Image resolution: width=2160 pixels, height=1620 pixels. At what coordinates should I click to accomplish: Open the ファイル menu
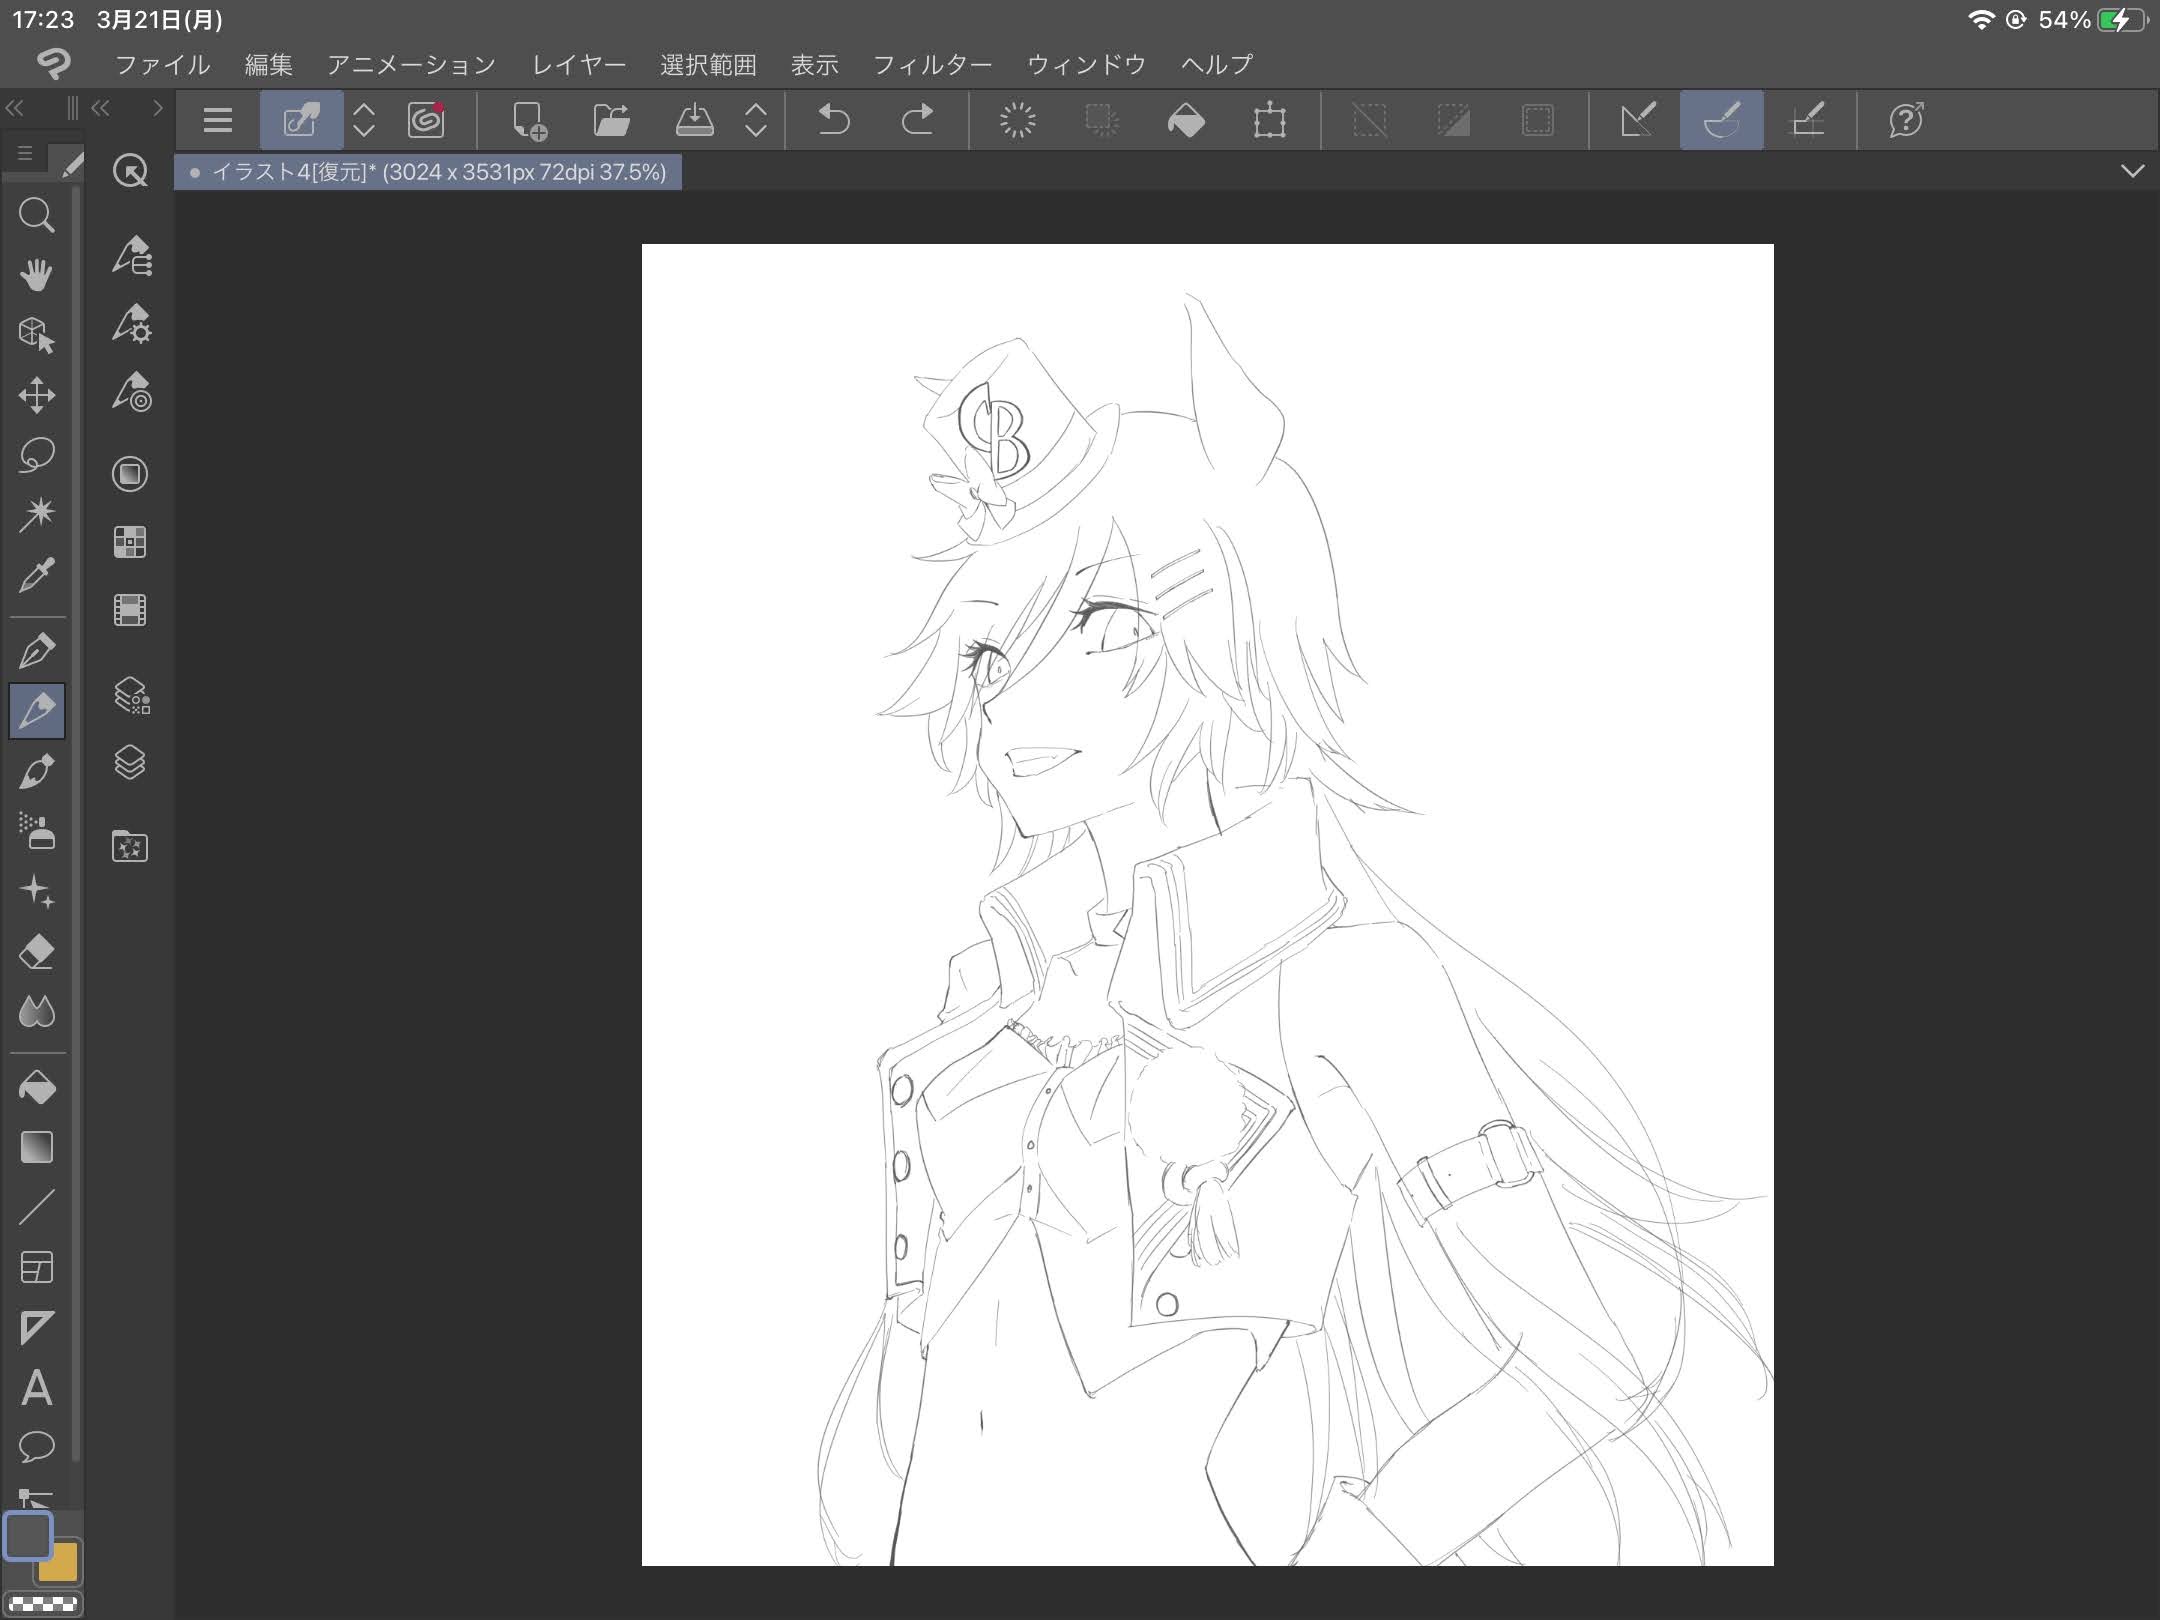(x=163, y=65)
